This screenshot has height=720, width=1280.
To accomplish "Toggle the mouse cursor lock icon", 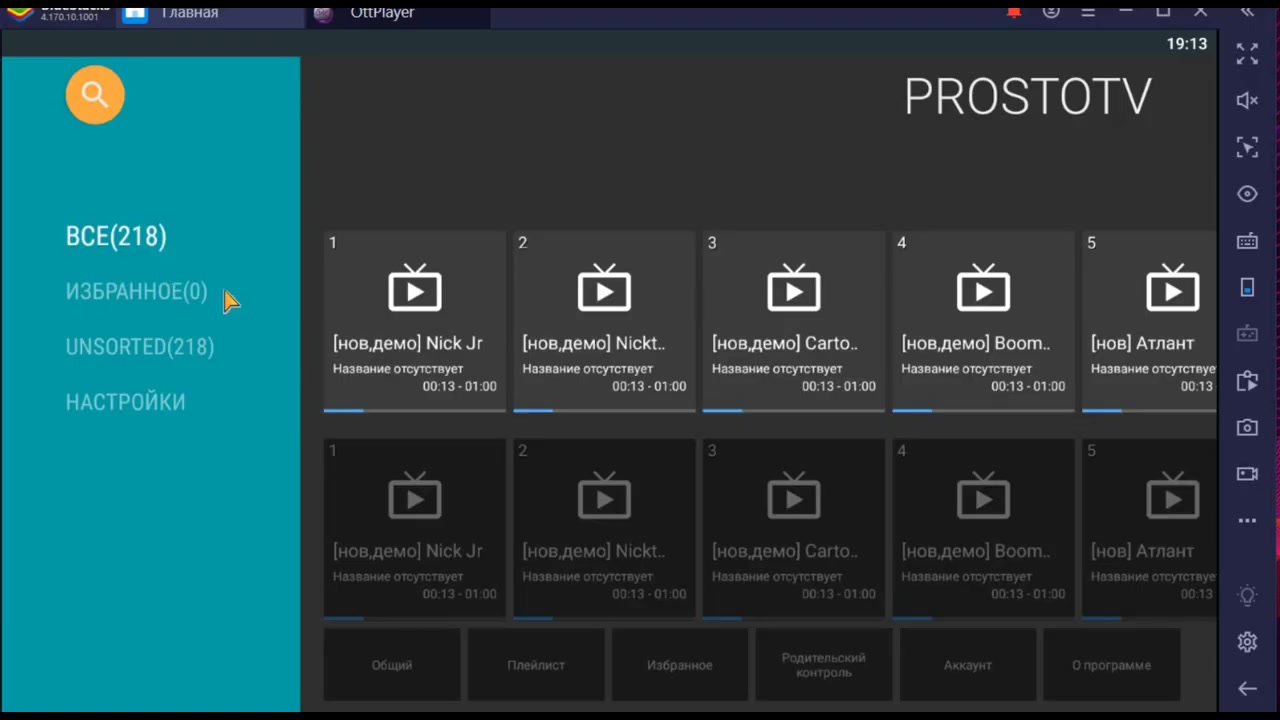I will [x=1247, y=147].
